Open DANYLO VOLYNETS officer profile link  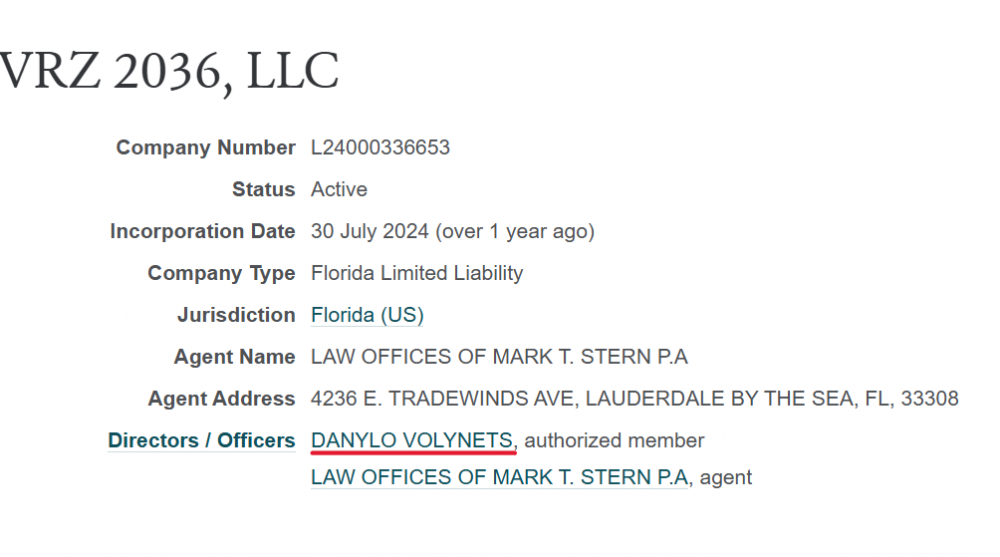413,440
